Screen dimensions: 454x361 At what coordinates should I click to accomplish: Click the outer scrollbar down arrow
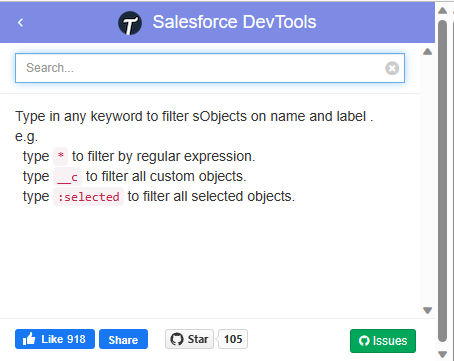(442, 354)
